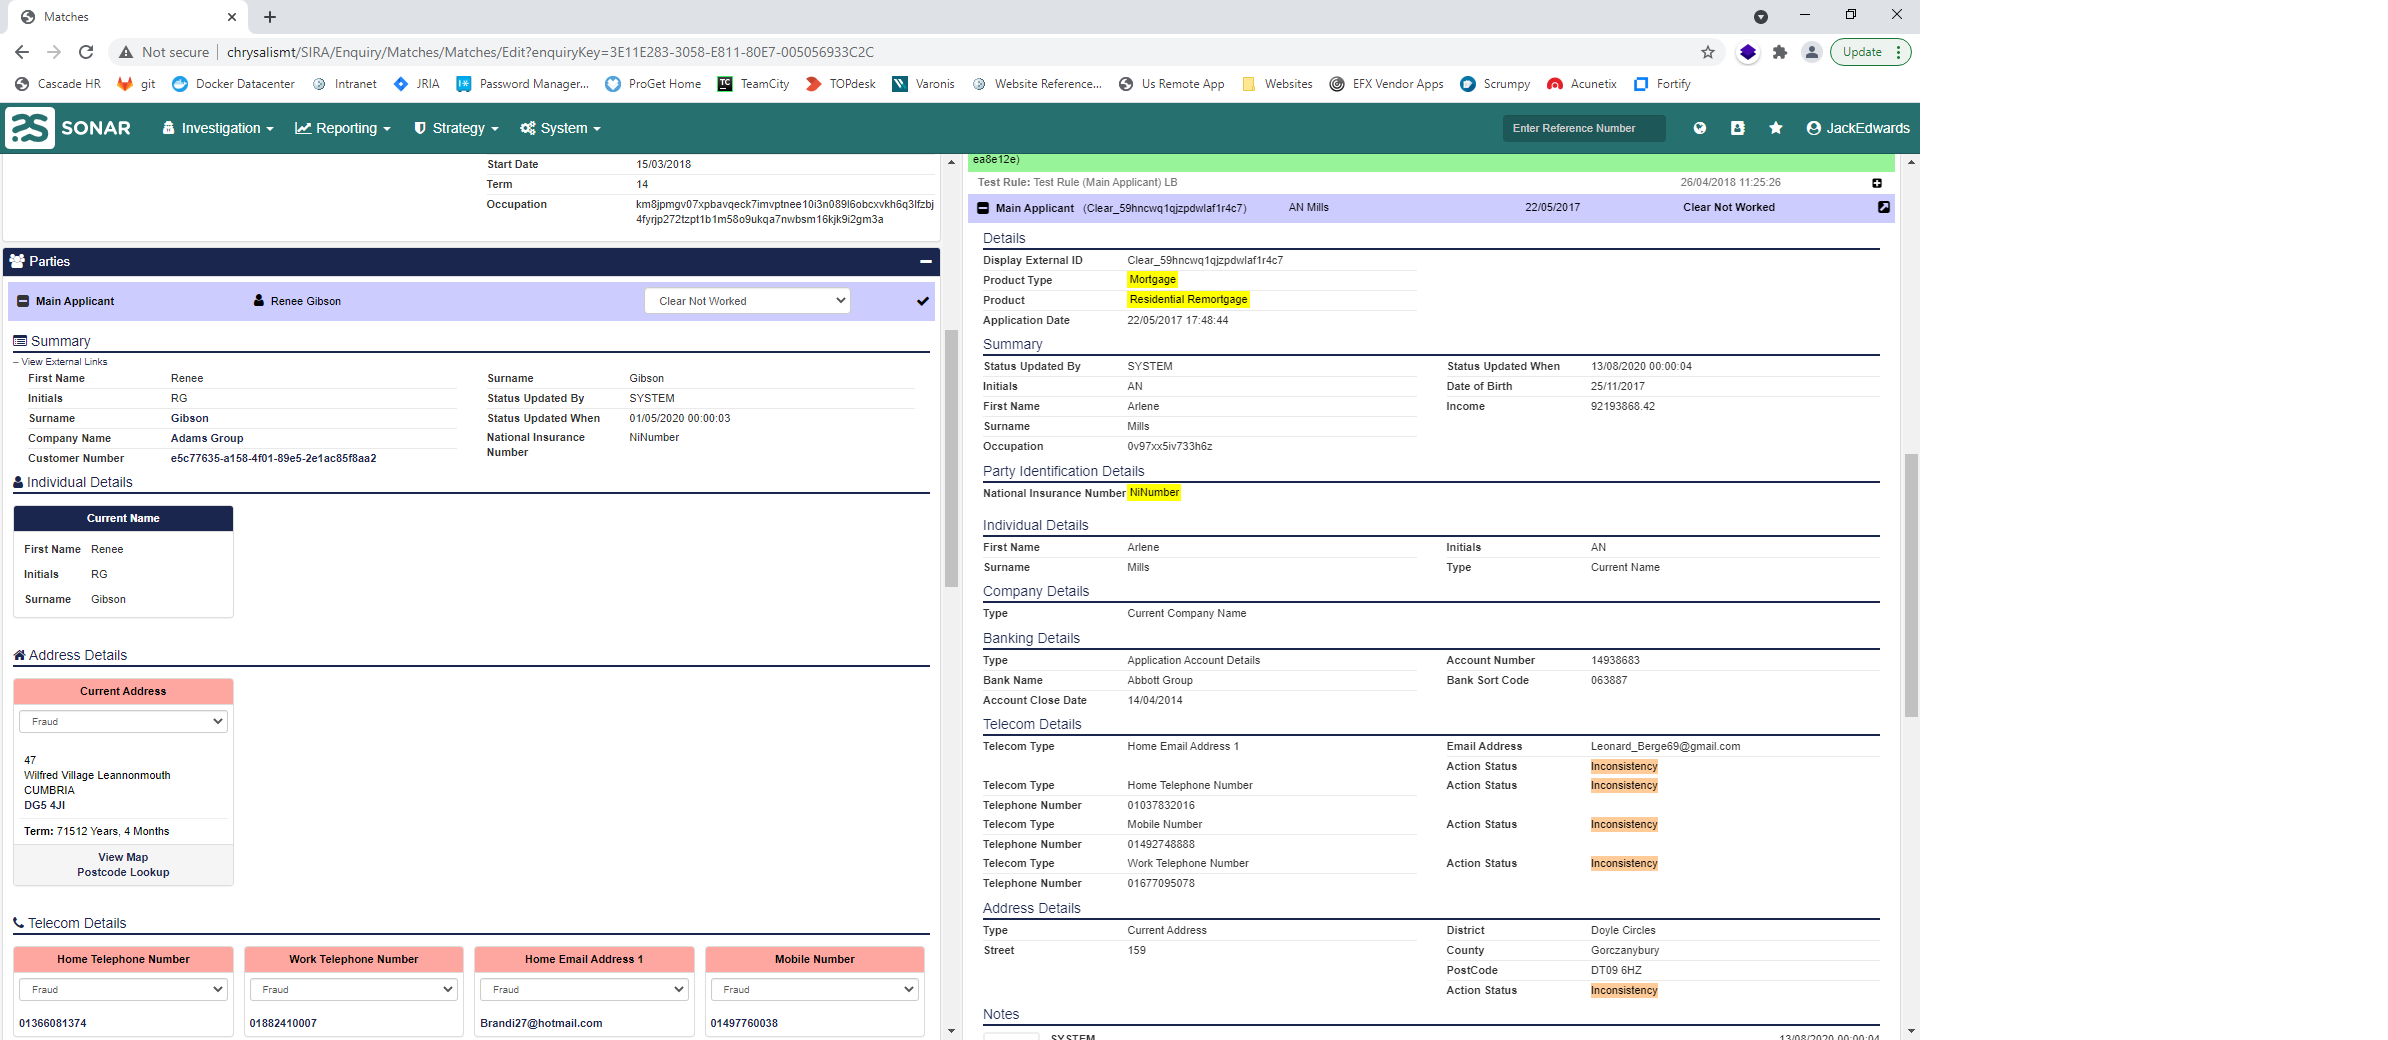
Task: Open the Reporting menu
Action: point(343,128)
